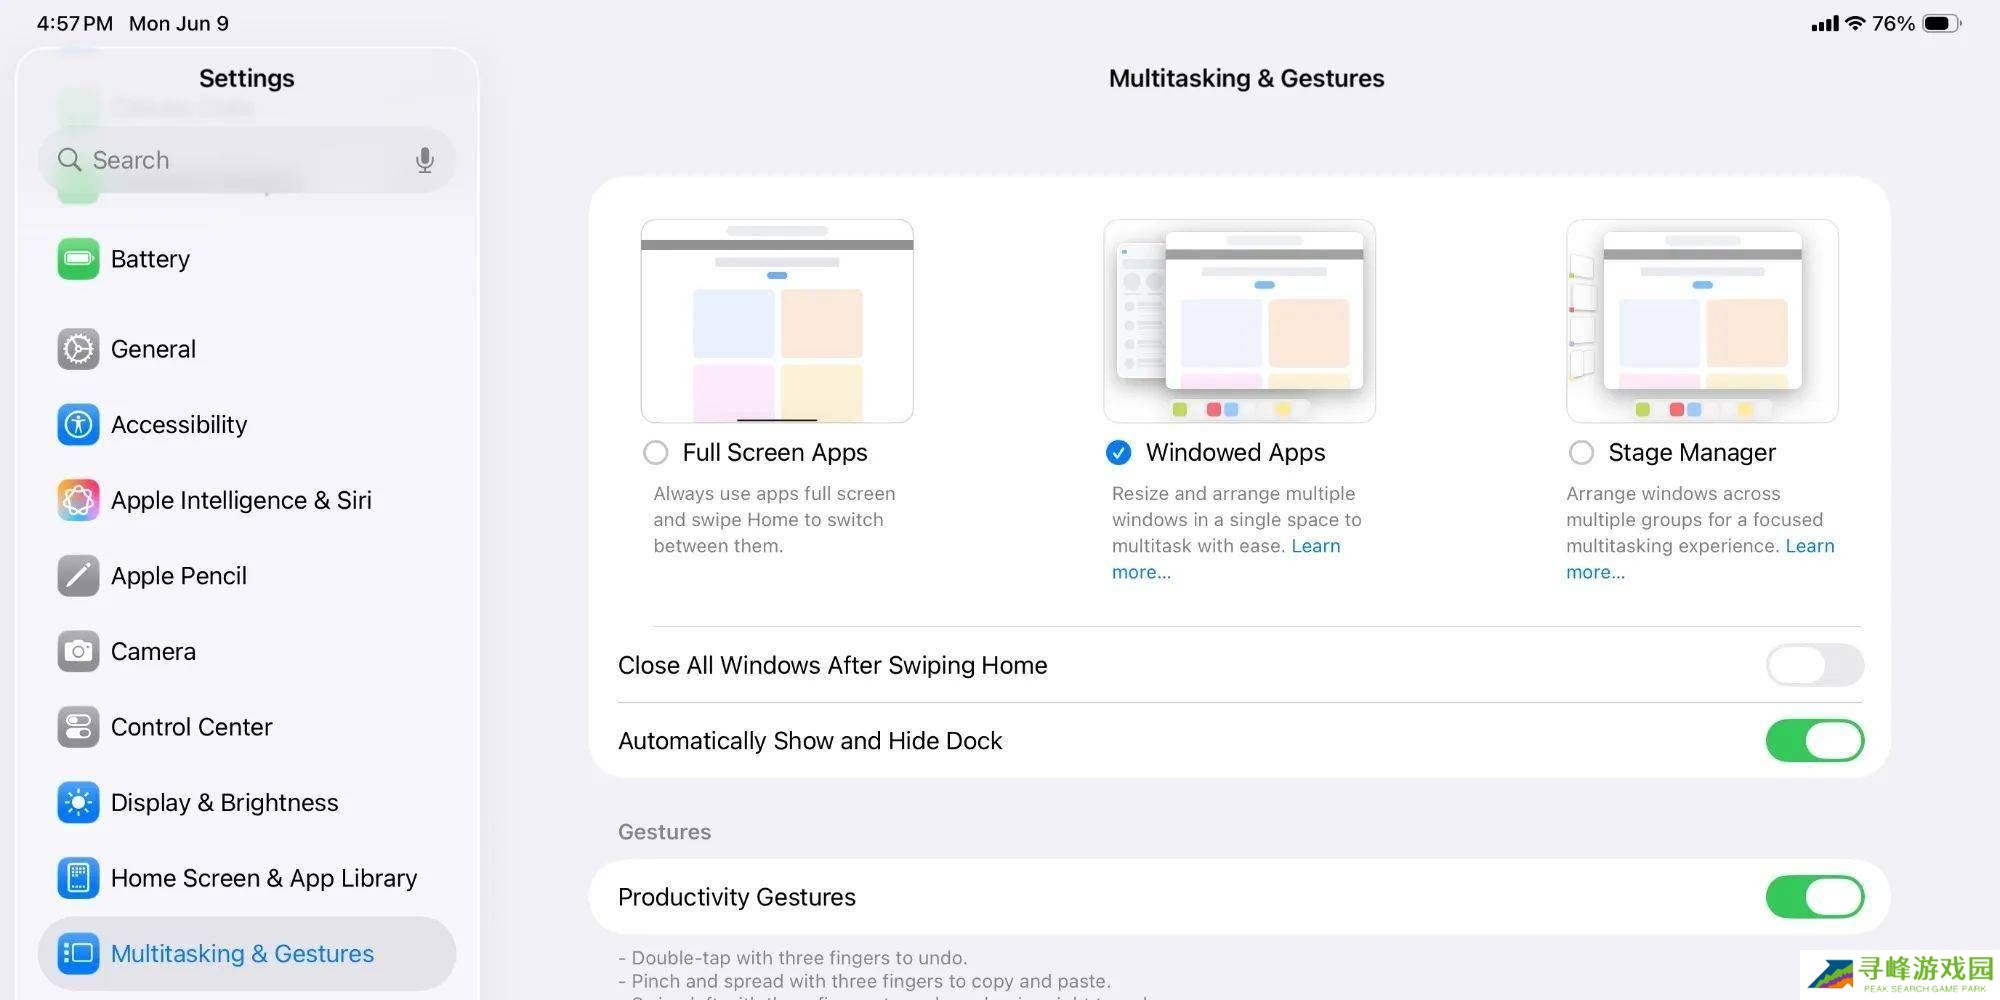Open the Accessibility menu item
The image size is (2000, 1000).
coord(246,425)
